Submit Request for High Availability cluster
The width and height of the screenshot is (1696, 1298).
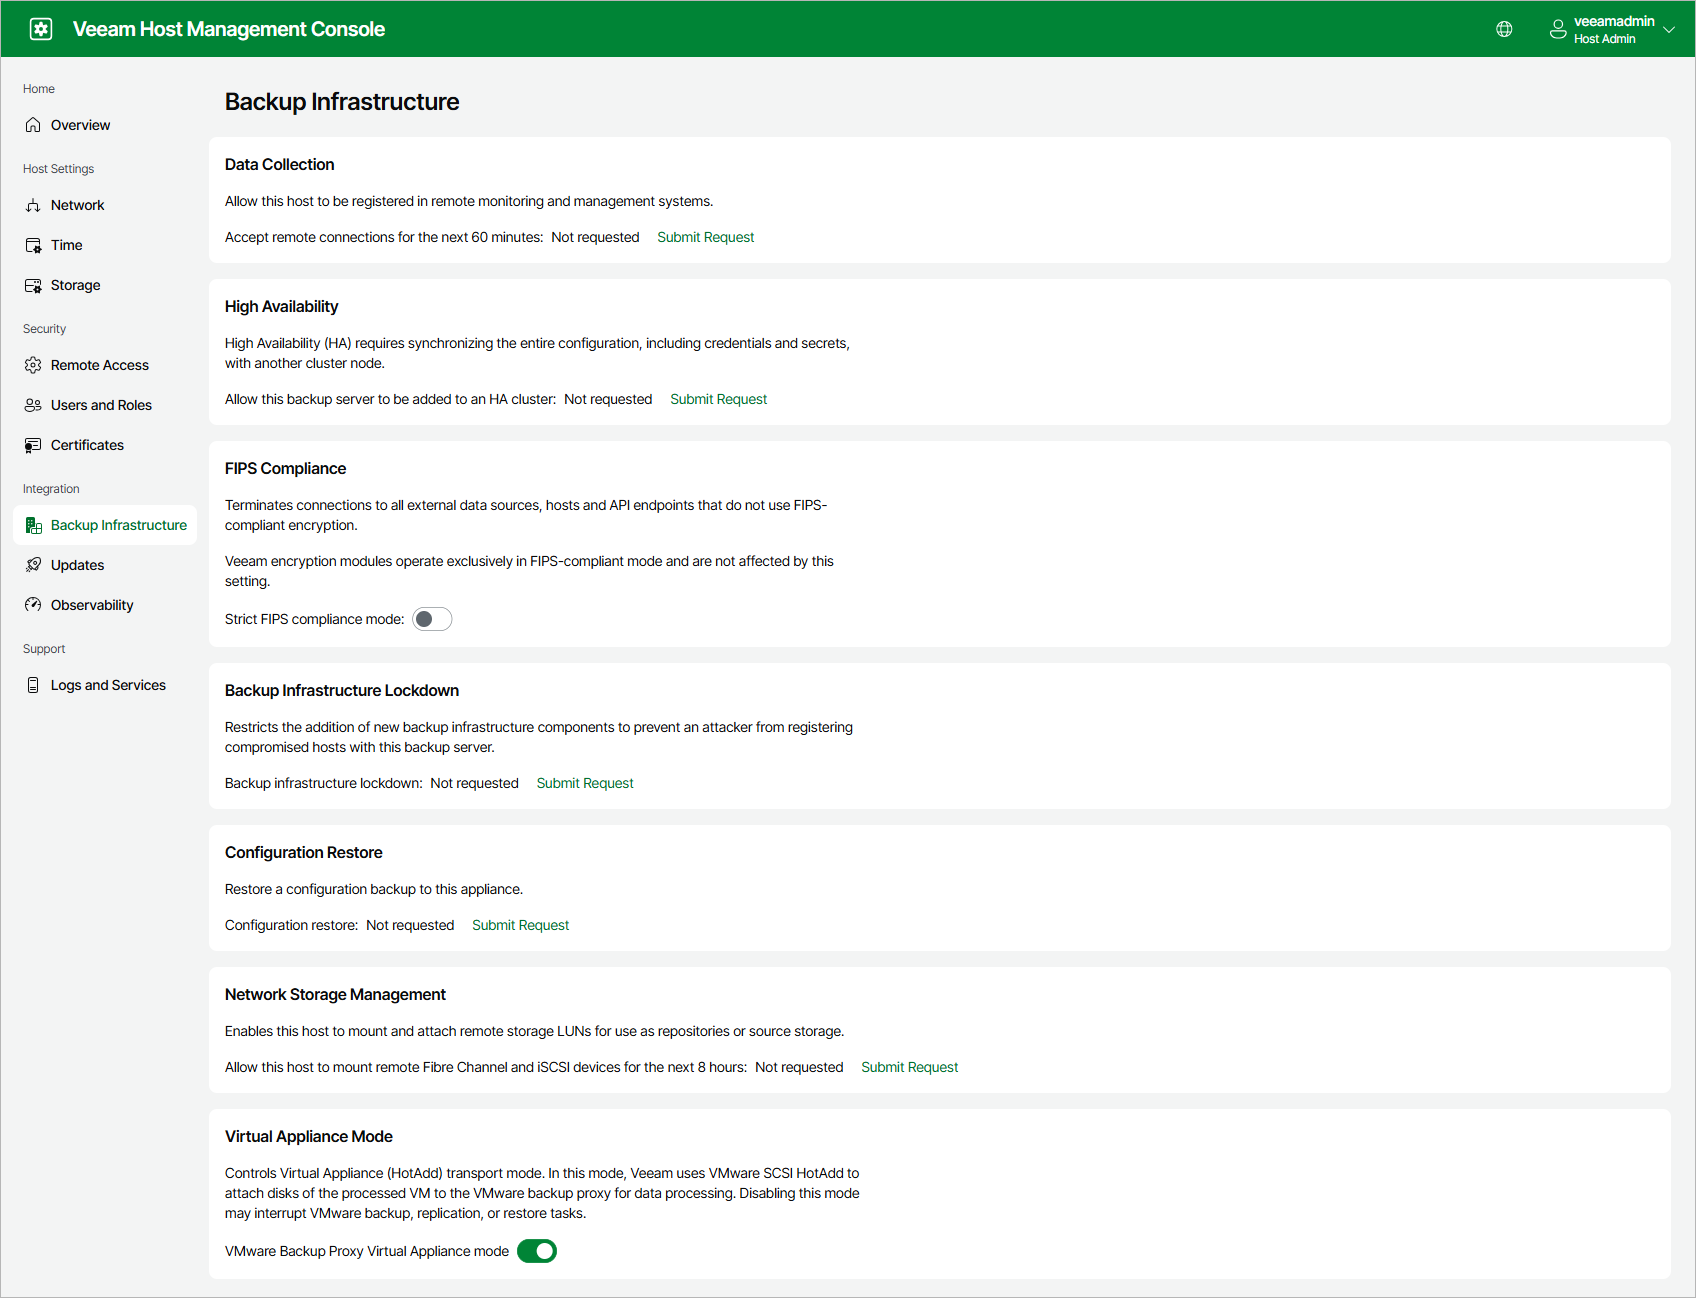coord(718,399)
